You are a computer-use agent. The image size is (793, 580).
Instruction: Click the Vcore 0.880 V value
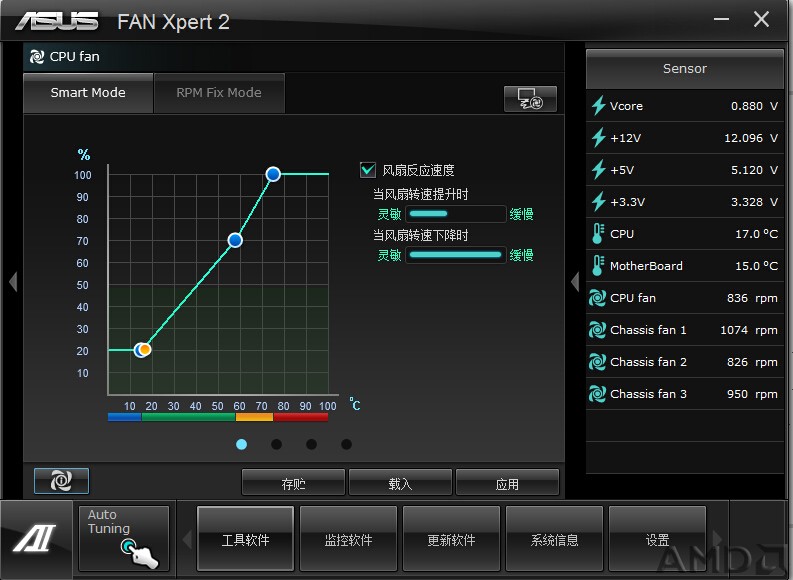754,106
